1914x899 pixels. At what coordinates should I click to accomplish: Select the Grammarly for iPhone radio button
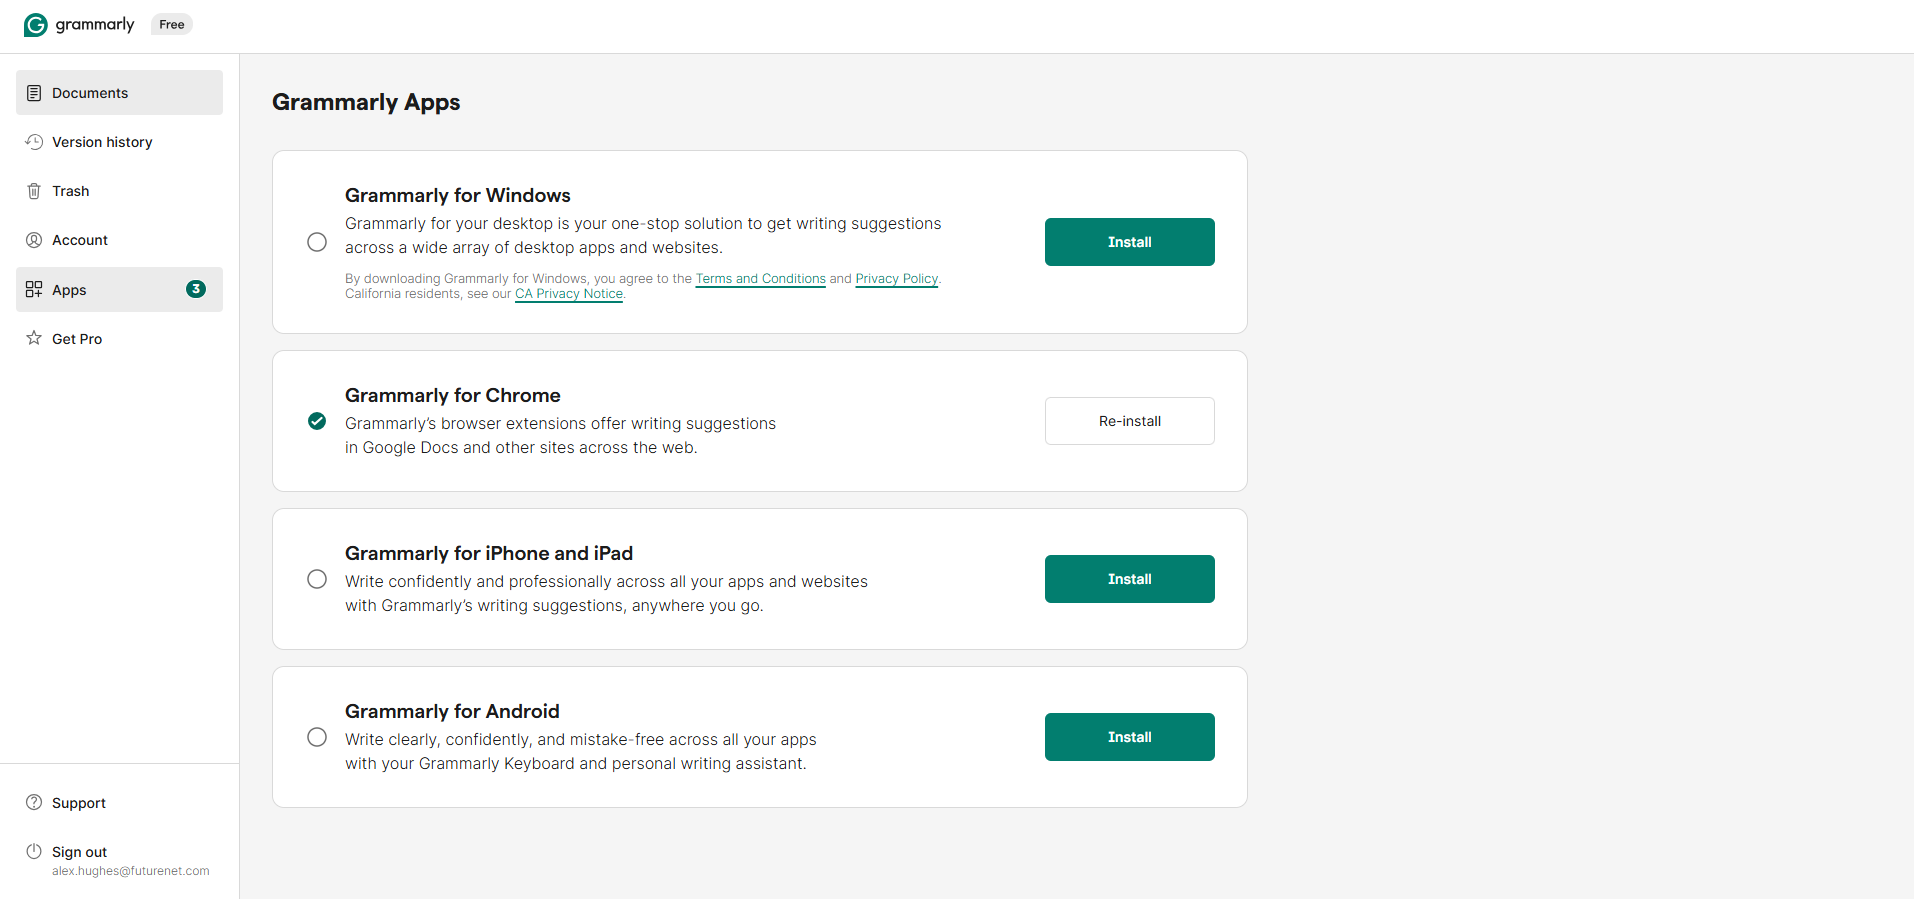pyautogui.click(x=317, y=579)
